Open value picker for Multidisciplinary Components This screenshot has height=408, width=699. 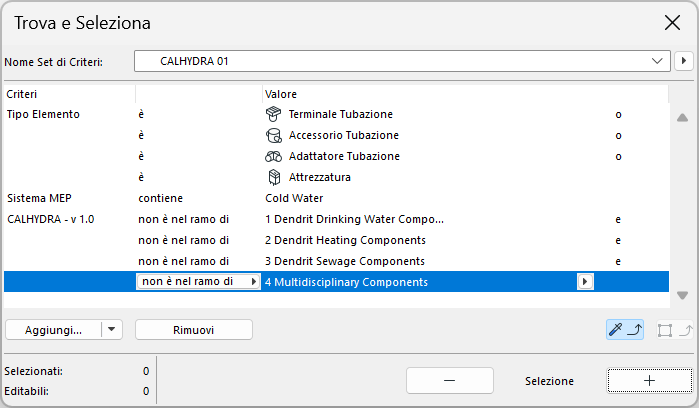click(x=585, y=282)
